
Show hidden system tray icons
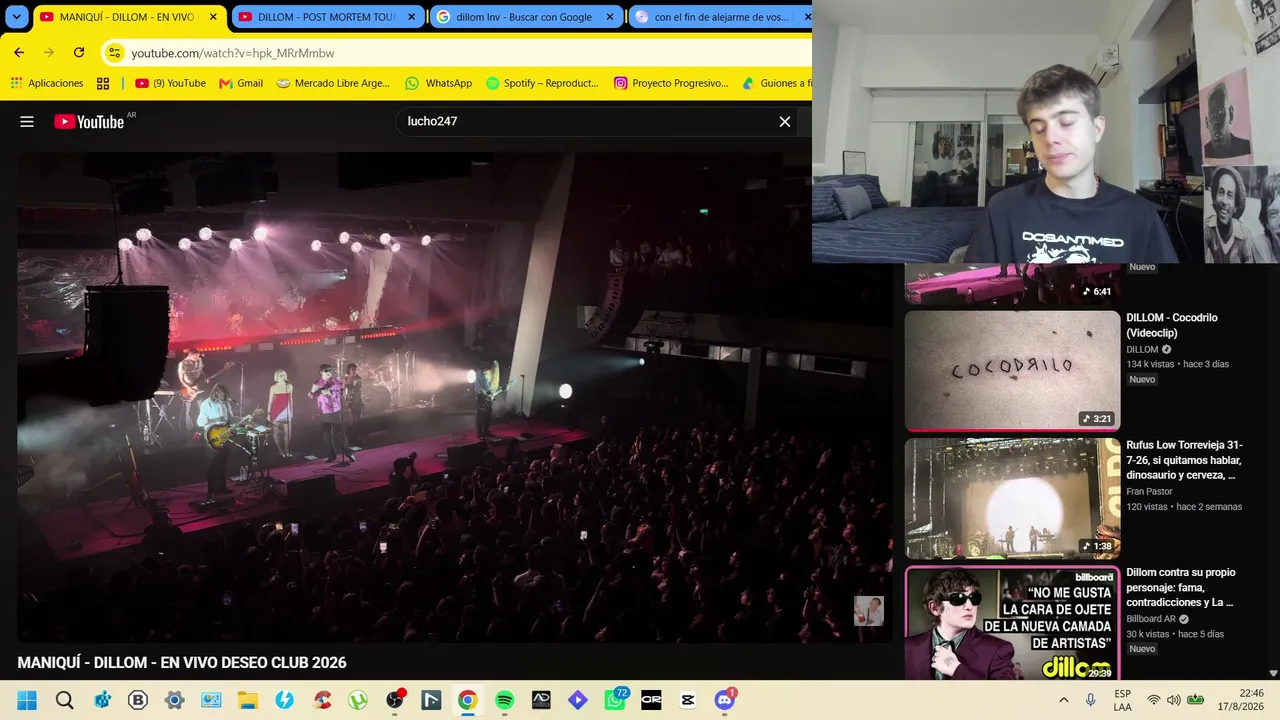1063,700
